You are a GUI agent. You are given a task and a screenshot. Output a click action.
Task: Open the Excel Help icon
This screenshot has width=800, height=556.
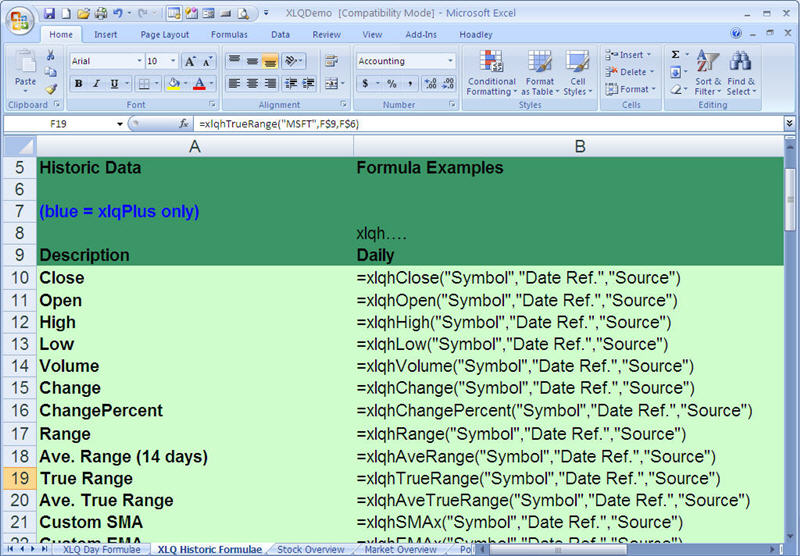(x=736, y=34)
